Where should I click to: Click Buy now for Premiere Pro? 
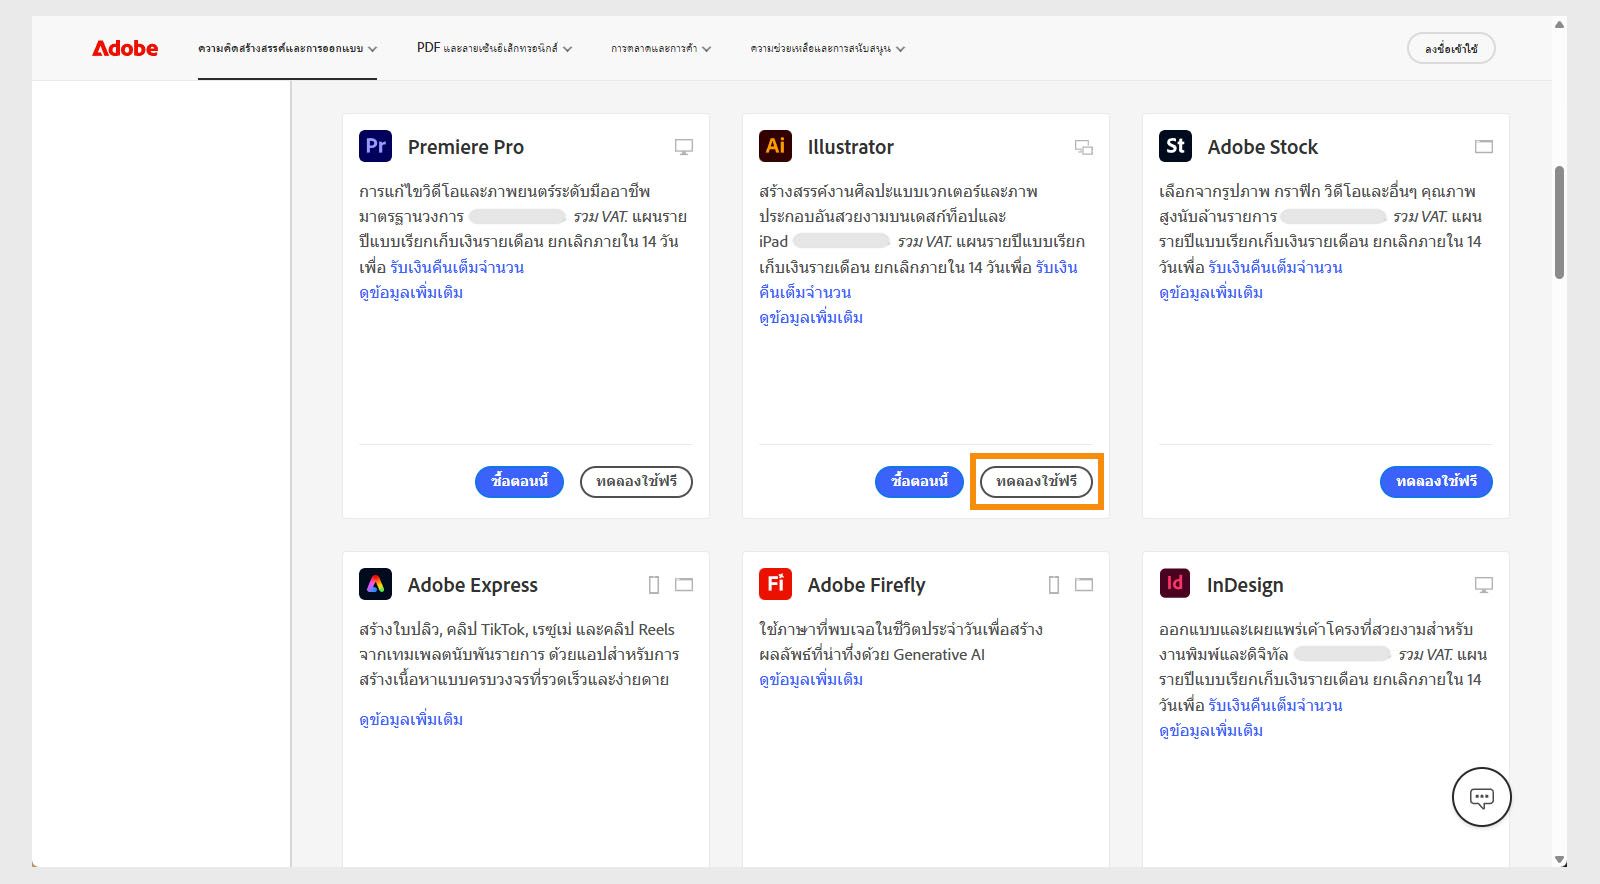519,481
